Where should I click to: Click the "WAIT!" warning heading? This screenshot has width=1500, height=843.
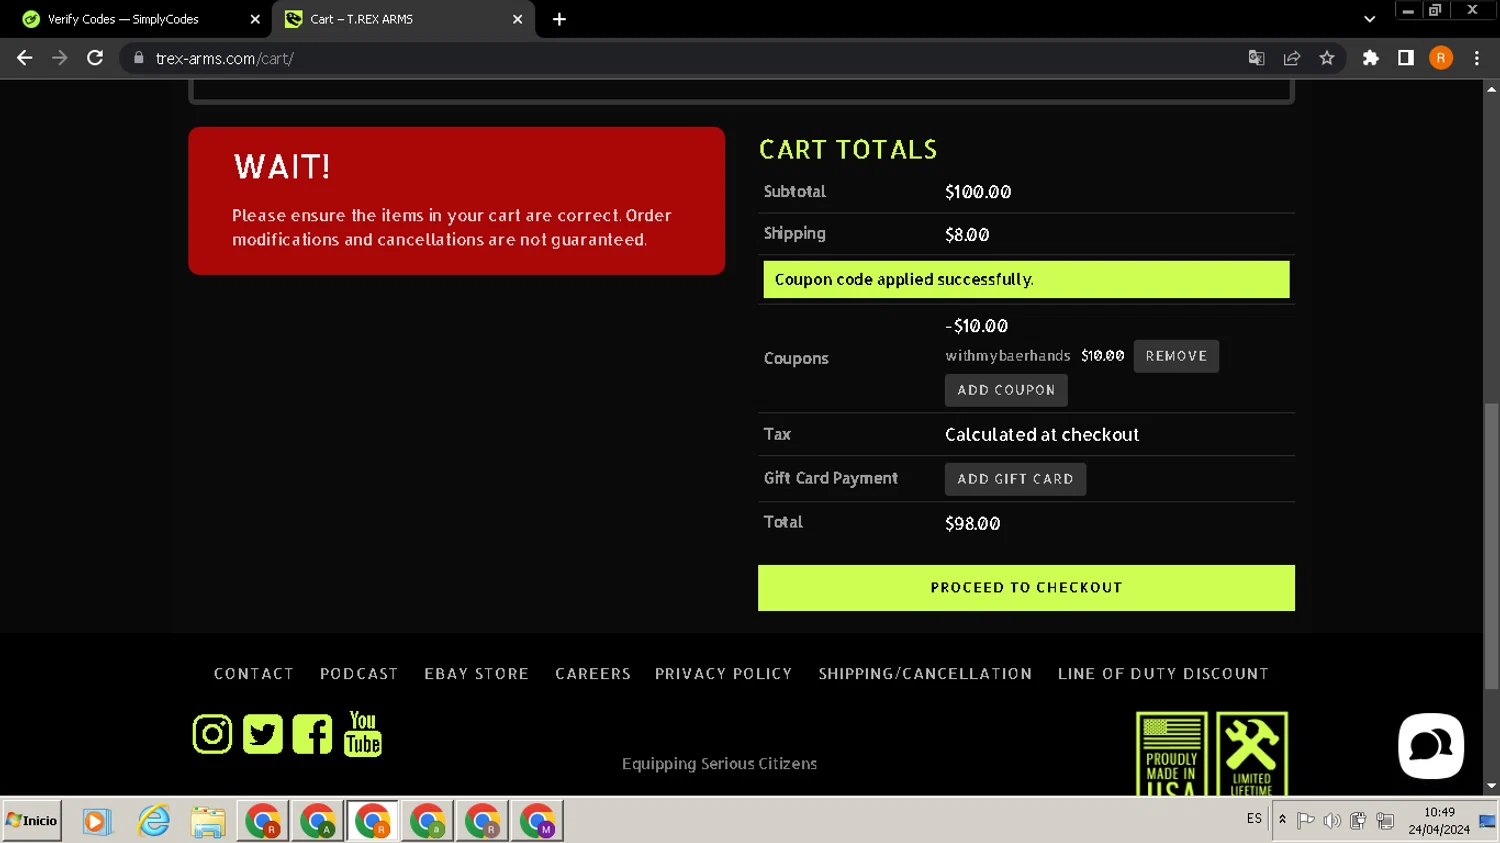tap(282, 167)
